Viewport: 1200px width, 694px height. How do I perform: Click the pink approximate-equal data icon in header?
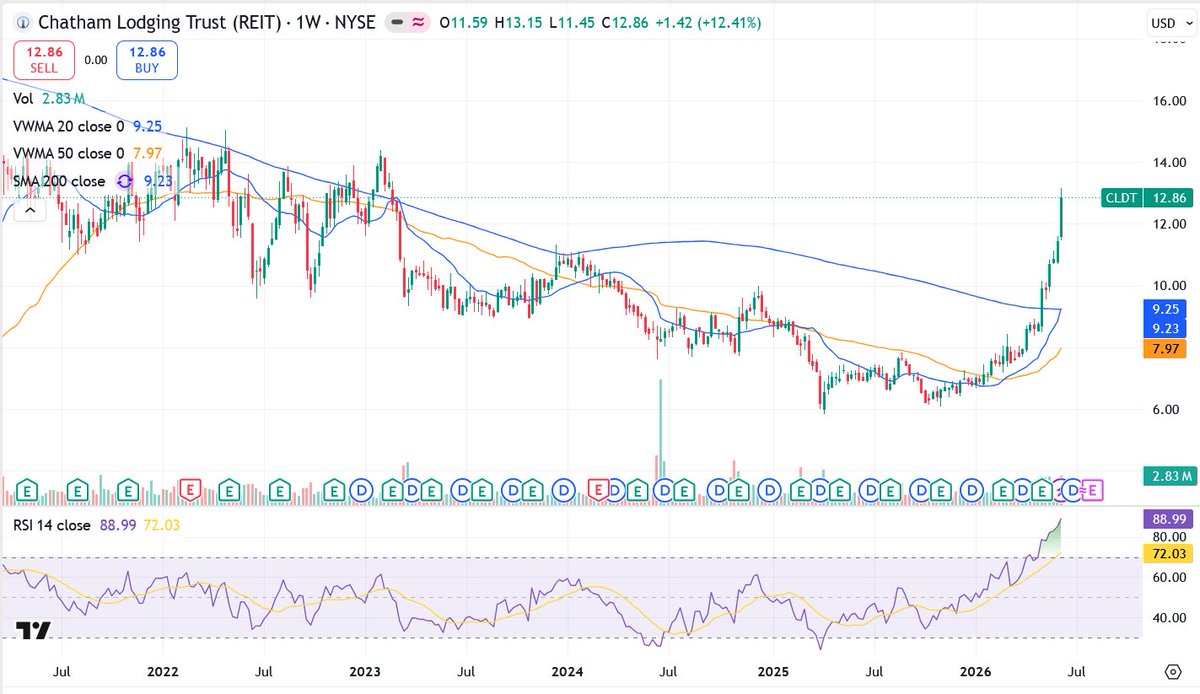pyautogui.click(x=419, y=21)
